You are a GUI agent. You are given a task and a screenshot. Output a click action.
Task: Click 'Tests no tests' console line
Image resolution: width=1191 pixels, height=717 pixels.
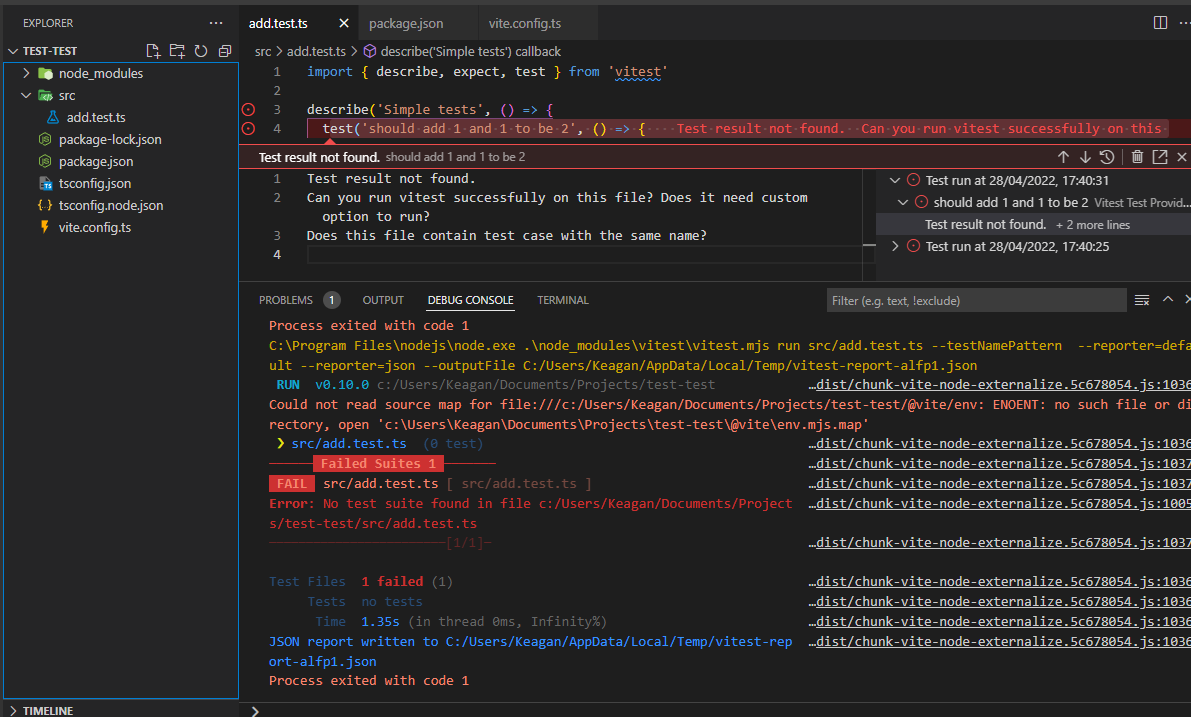(365, 602)
